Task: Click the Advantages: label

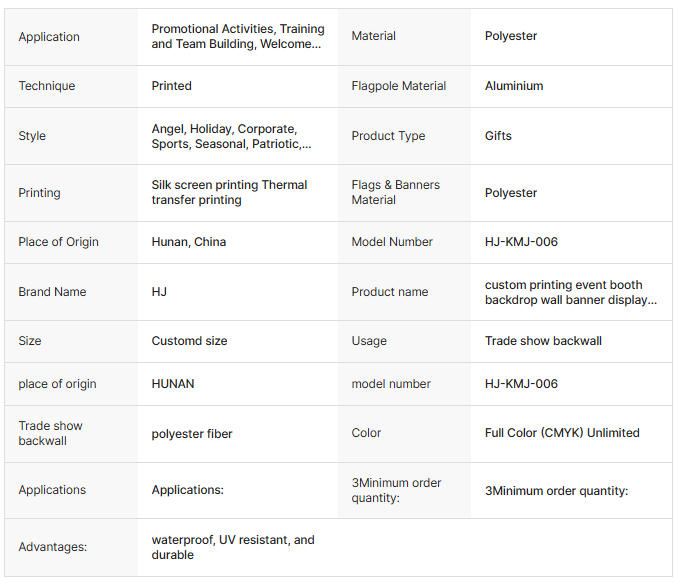Action: click(52, 547)
